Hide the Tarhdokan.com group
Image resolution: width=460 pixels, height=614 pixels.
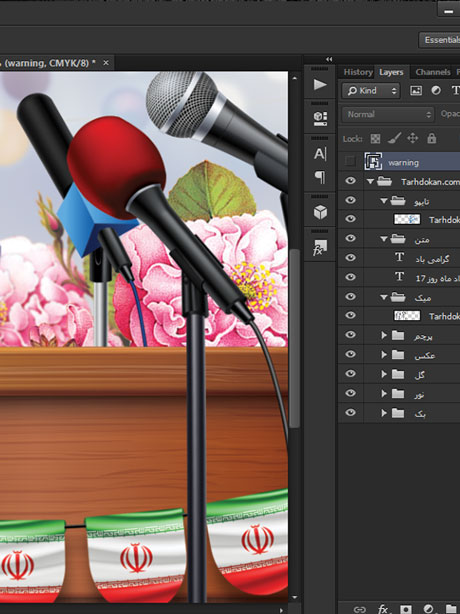click(x=350, y=181)
